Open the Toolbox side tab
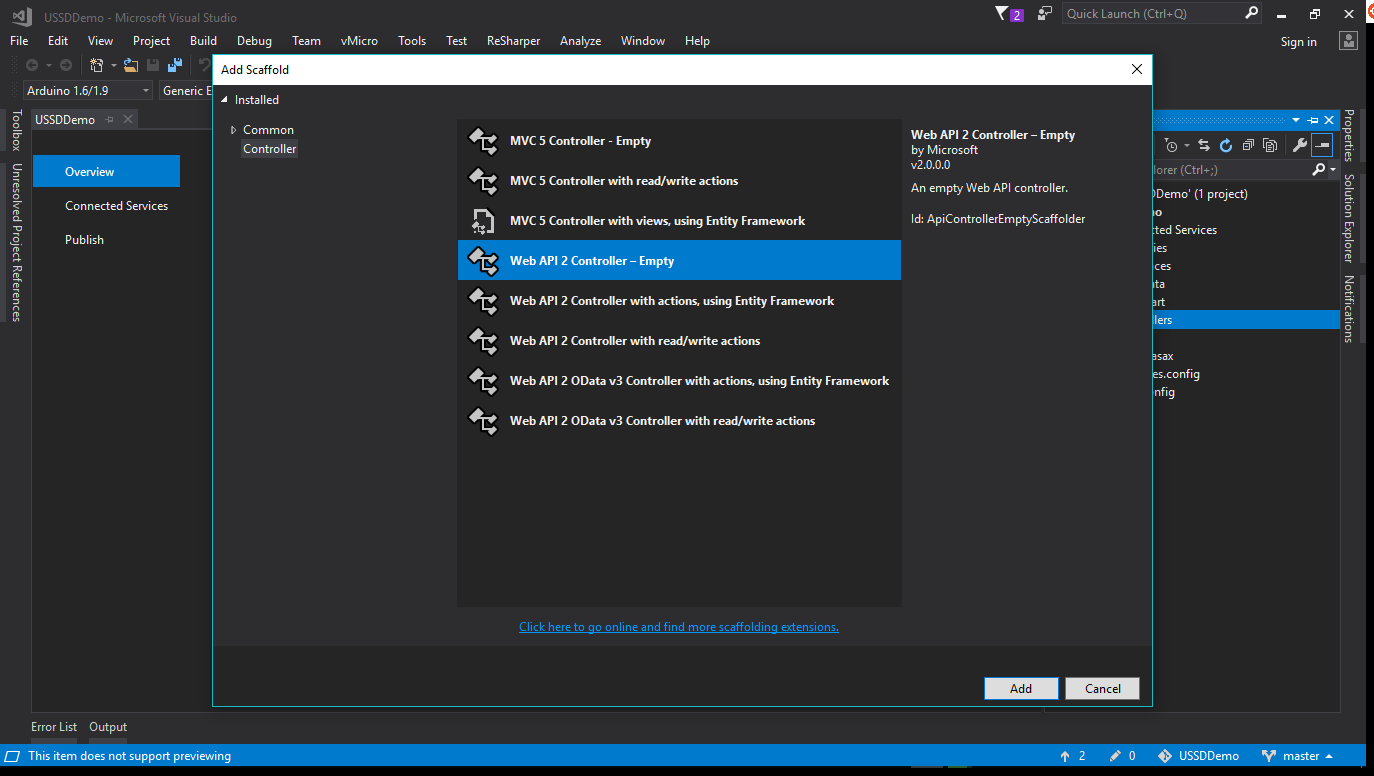This screenshot has width=1374, height=776. 16,130
